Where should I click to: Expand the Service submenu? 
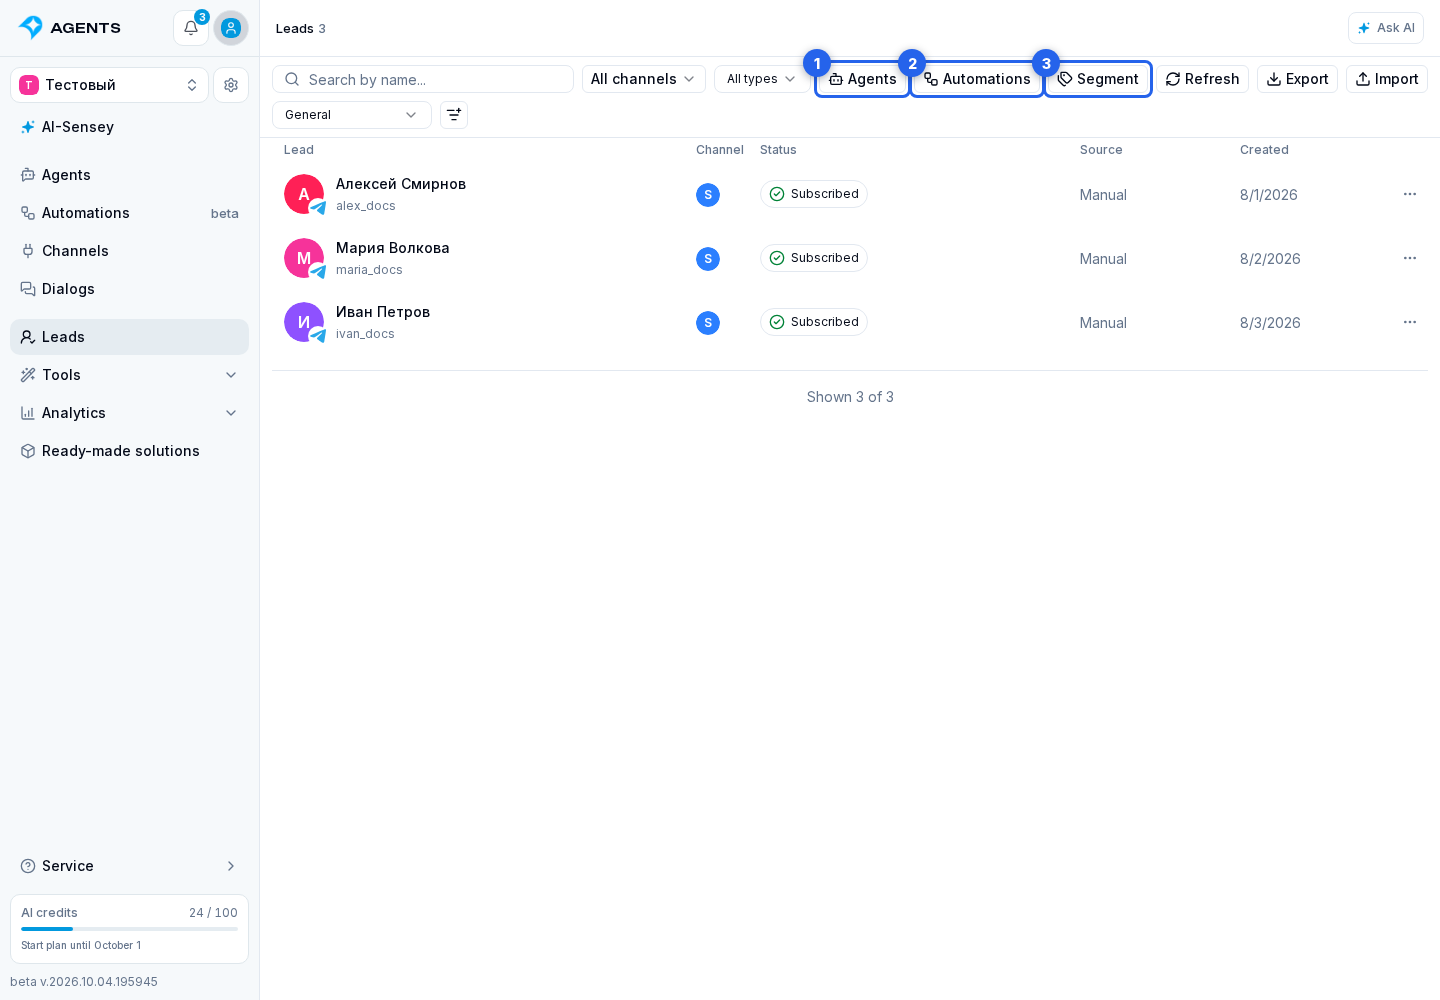point(129,866)
